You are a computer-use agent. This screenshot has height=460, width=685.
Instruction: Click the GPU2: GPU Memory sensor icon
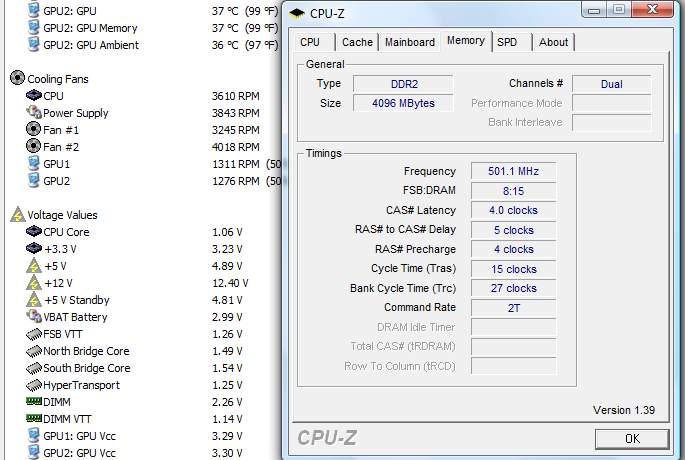(x=33, y=28)
